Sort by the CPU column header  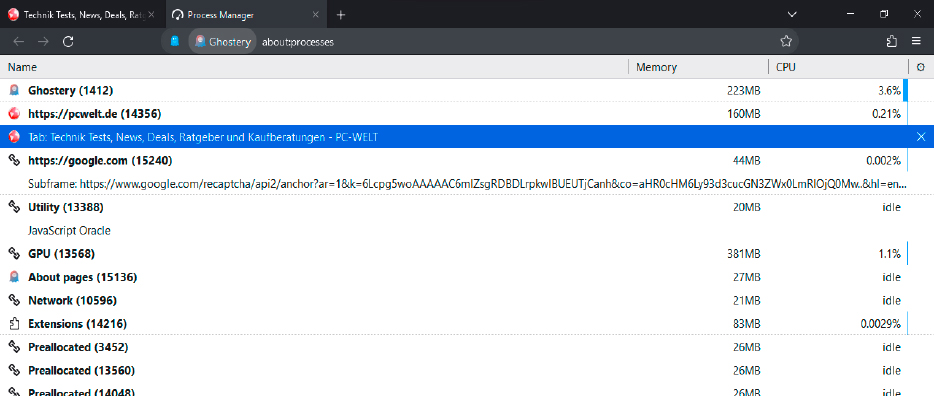click(838, 67)
